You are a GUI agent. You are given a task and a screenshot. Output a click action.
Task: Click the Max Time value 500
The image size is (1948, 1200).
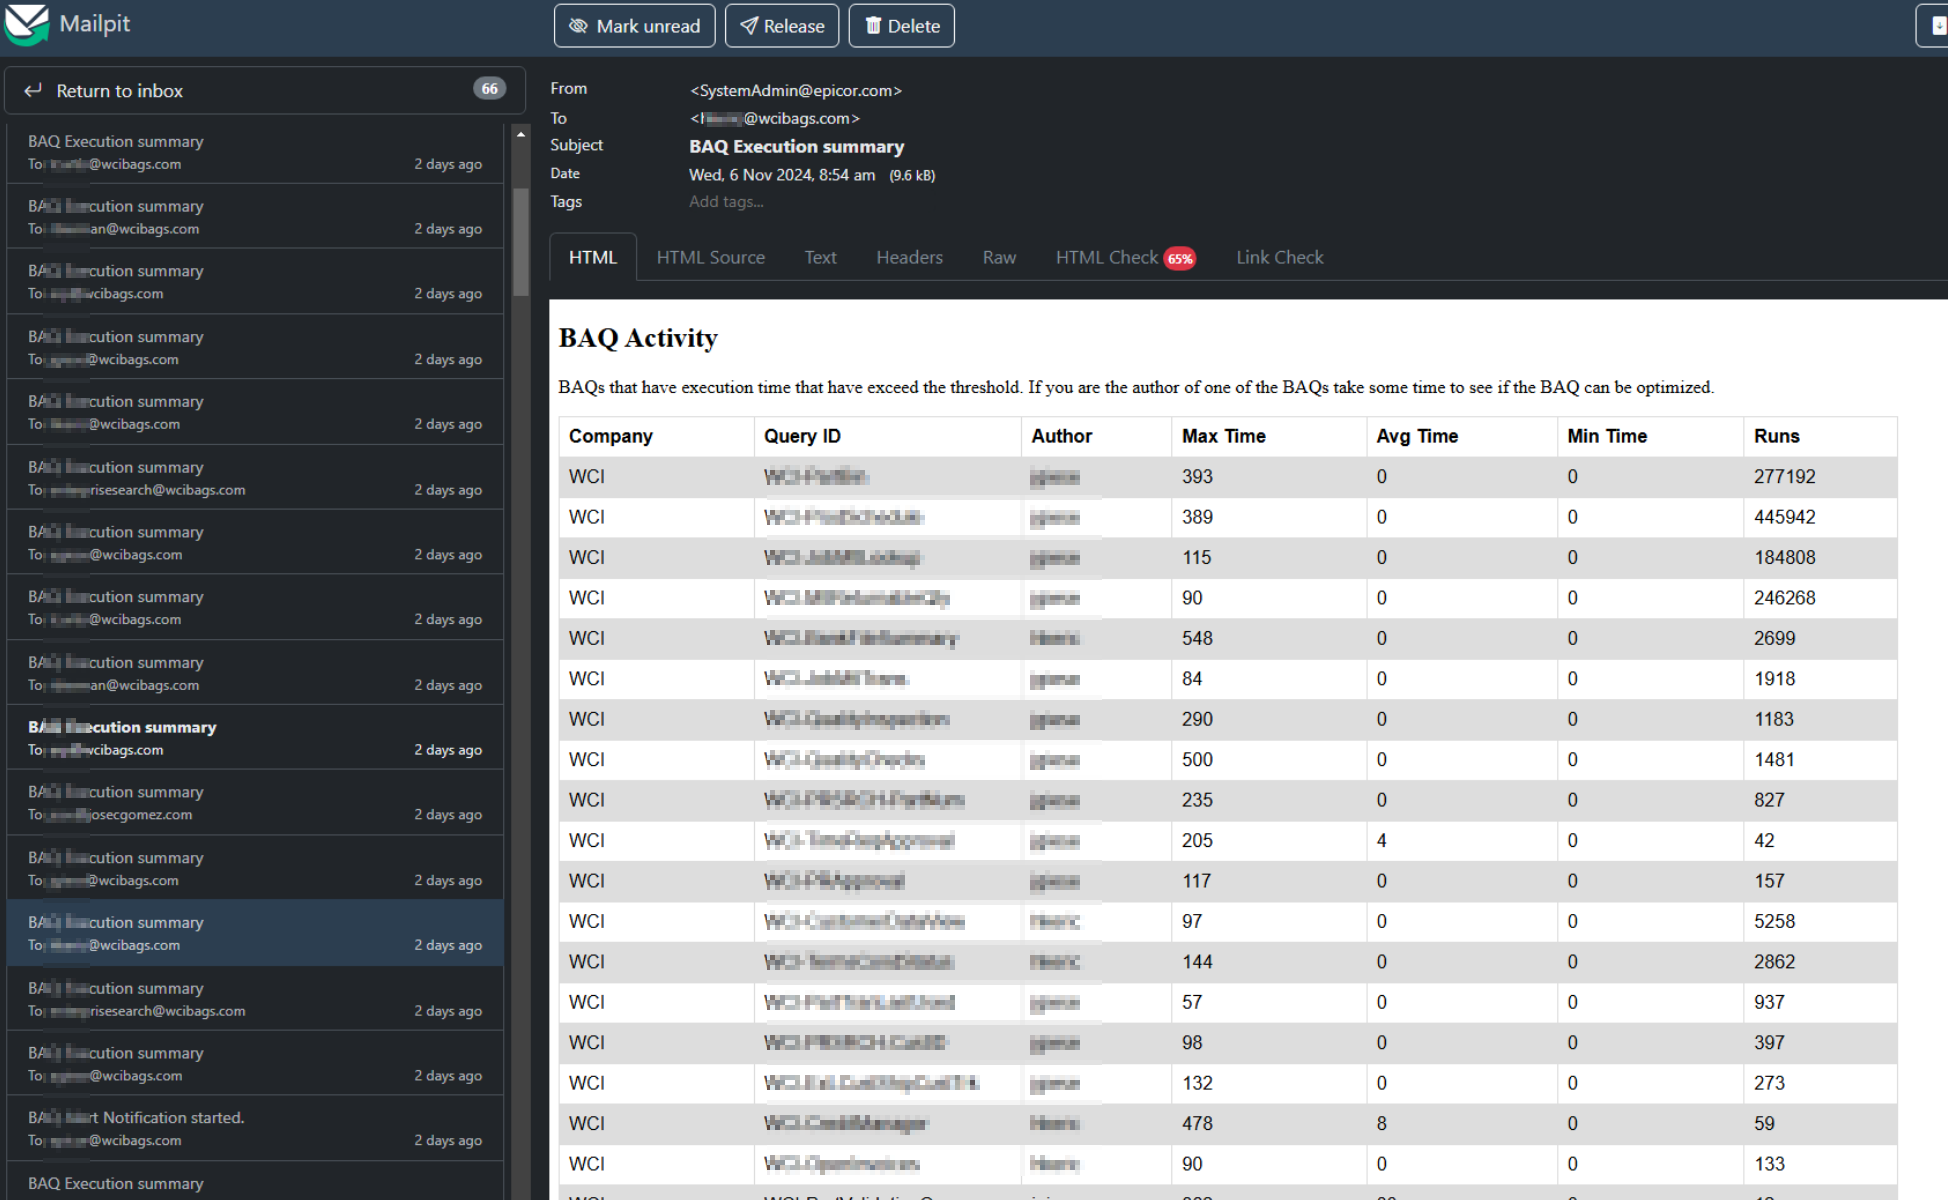pos(1197,760)
